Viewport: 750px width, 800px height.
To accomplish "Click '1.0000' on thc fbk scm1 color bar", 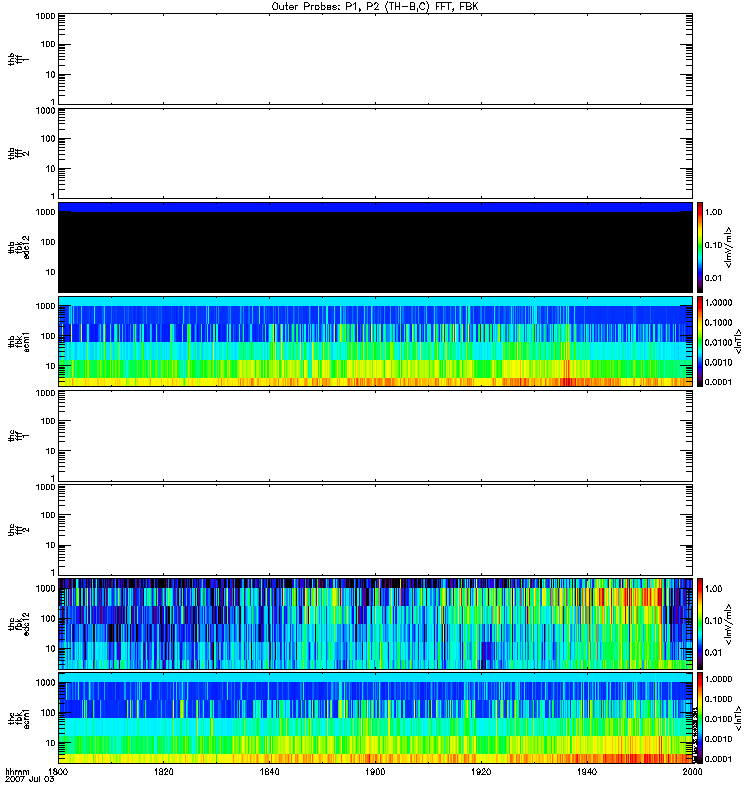I will pos(718,679).
